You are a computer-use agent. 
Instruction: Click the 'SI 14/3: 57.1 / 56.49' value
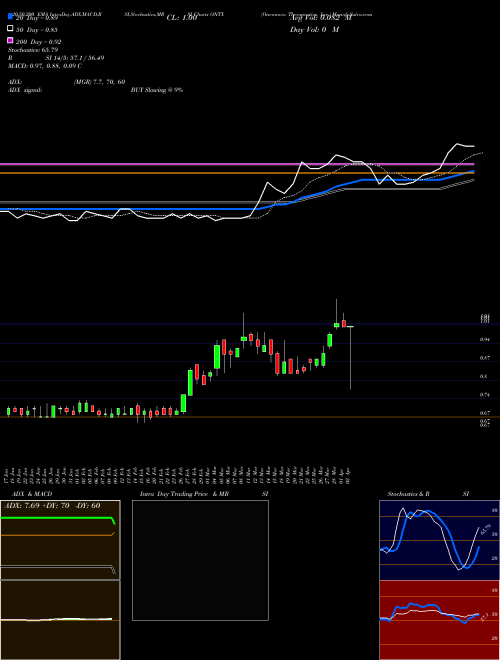pos(75,58)
